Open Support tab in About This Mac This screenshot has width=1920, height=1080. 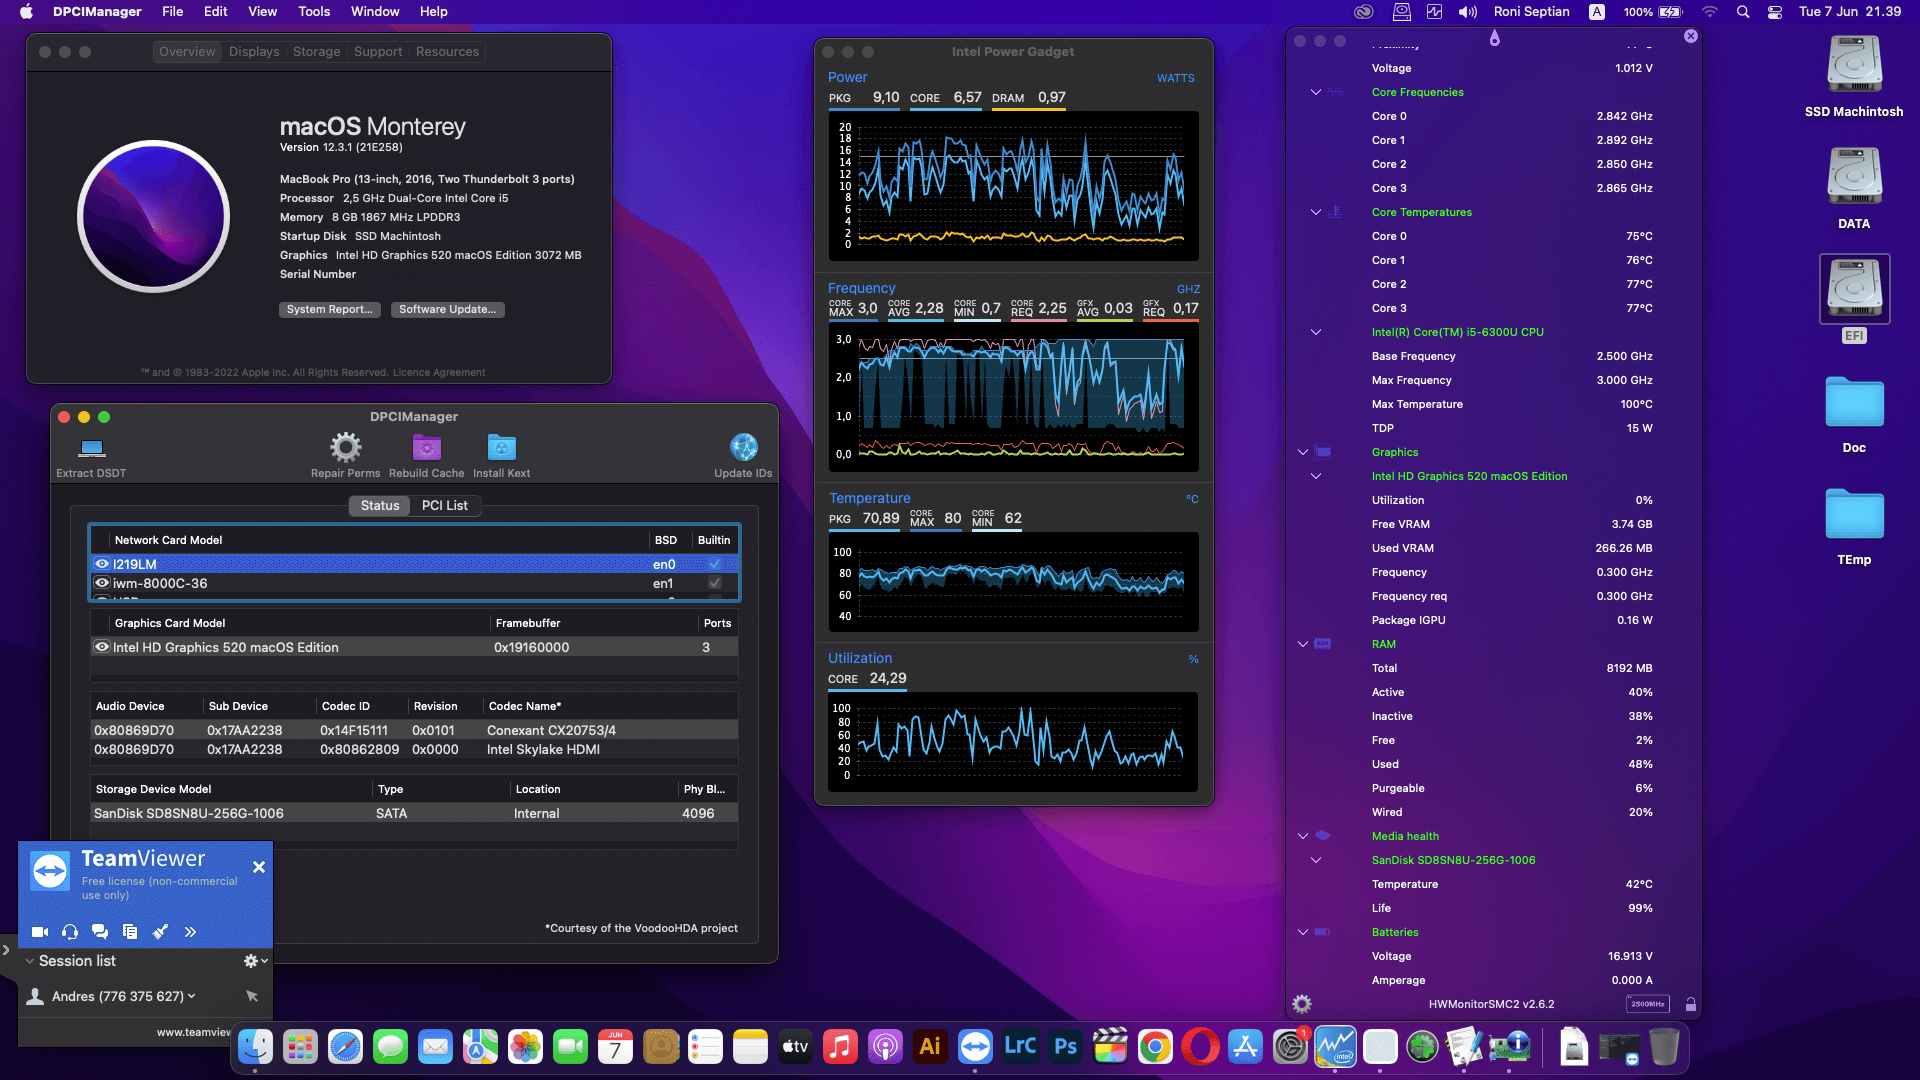[x=378, y=52]
